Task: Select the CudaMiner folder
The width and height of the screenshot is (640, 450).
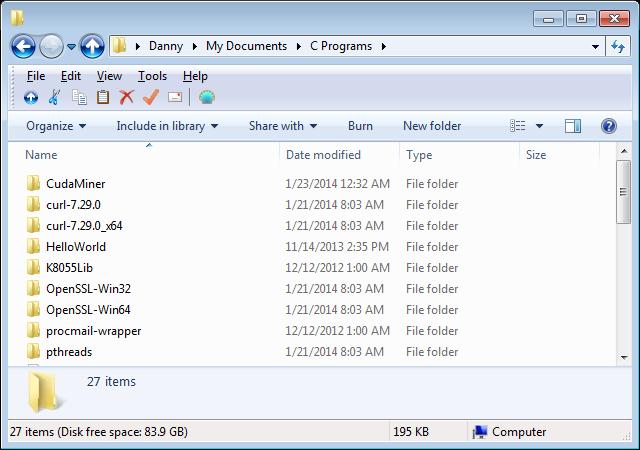Action: [x=76, y=184]
